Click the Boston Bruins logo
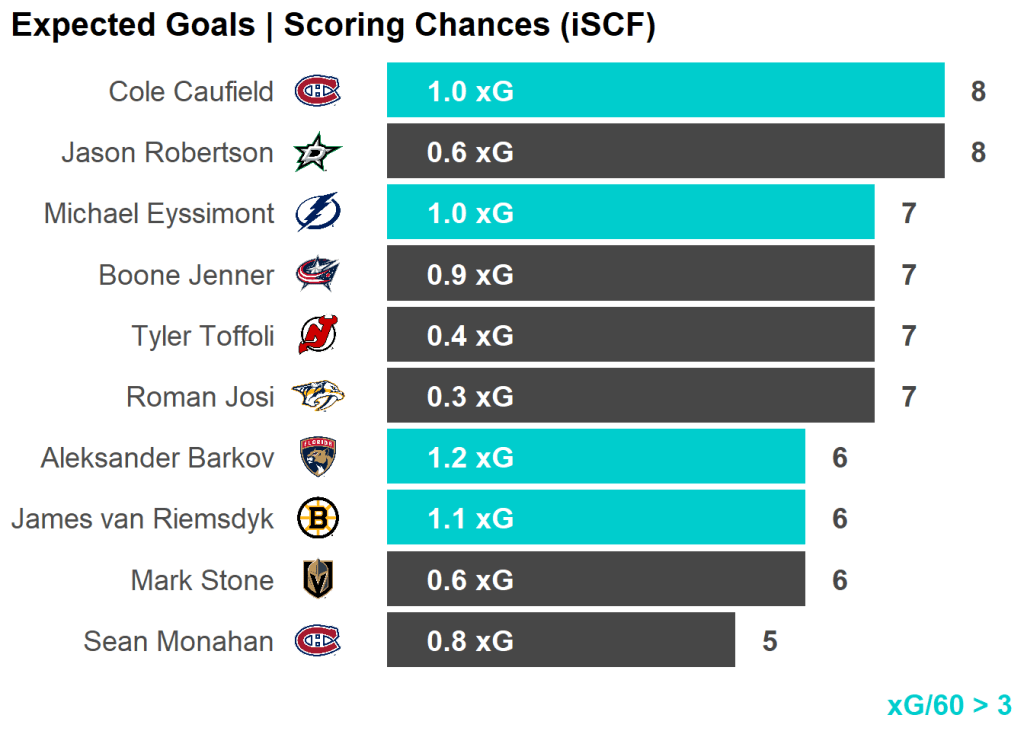Image resolution: width=1024 pixels, height=731 pixels. [317, 519]
